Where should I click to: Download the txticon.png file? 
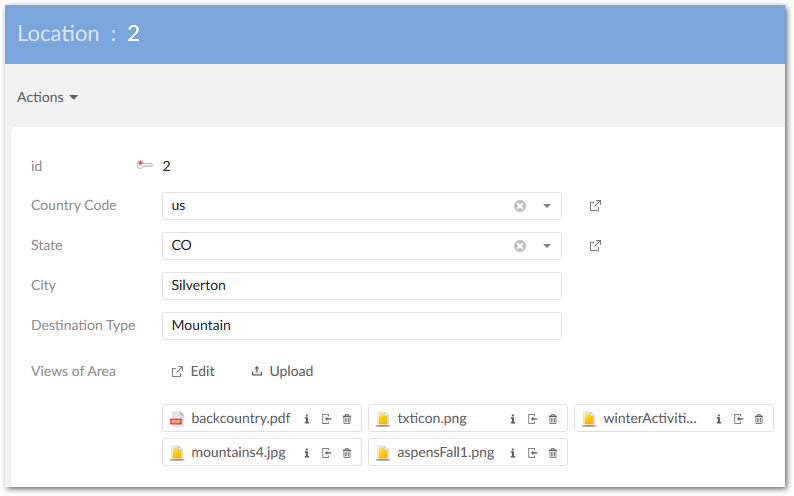(533, 419)
